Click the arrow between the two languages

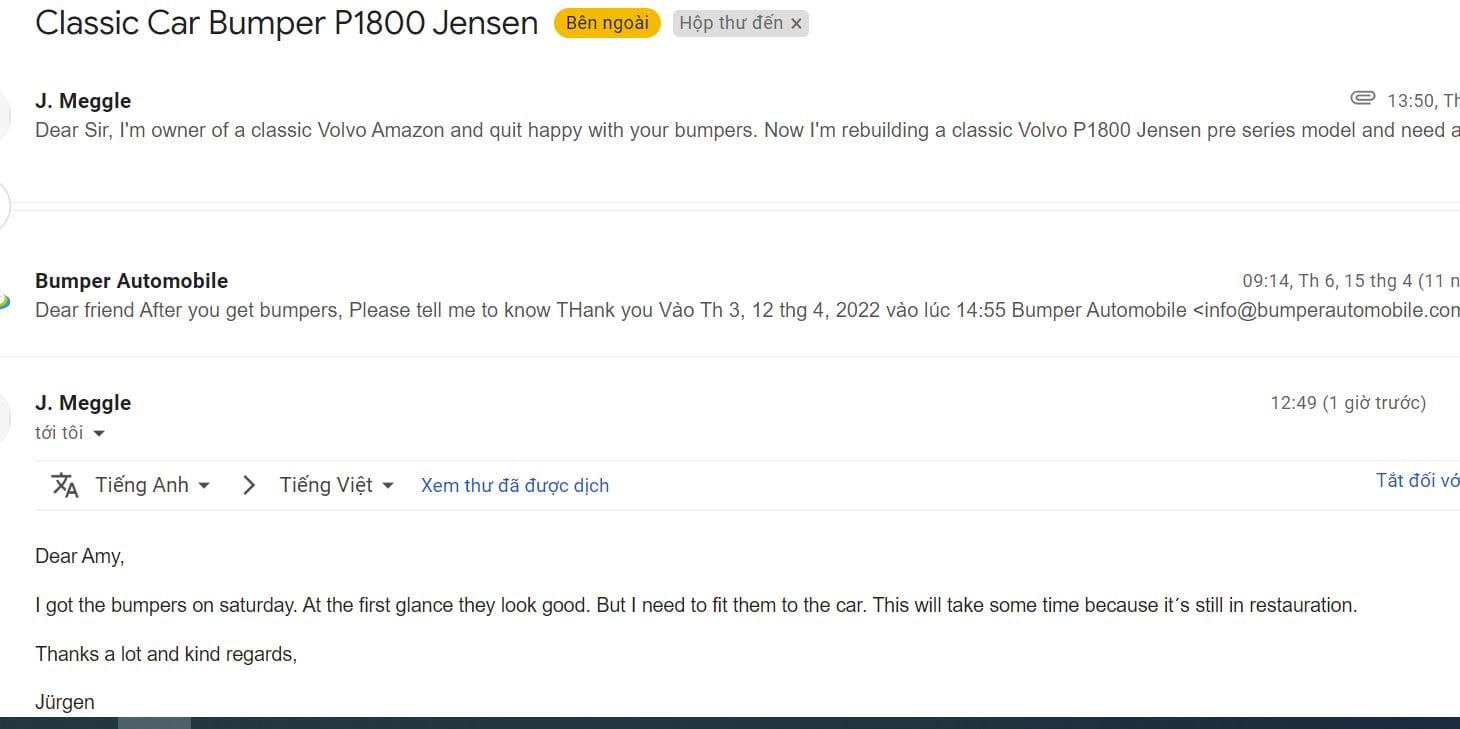point(249,485)
